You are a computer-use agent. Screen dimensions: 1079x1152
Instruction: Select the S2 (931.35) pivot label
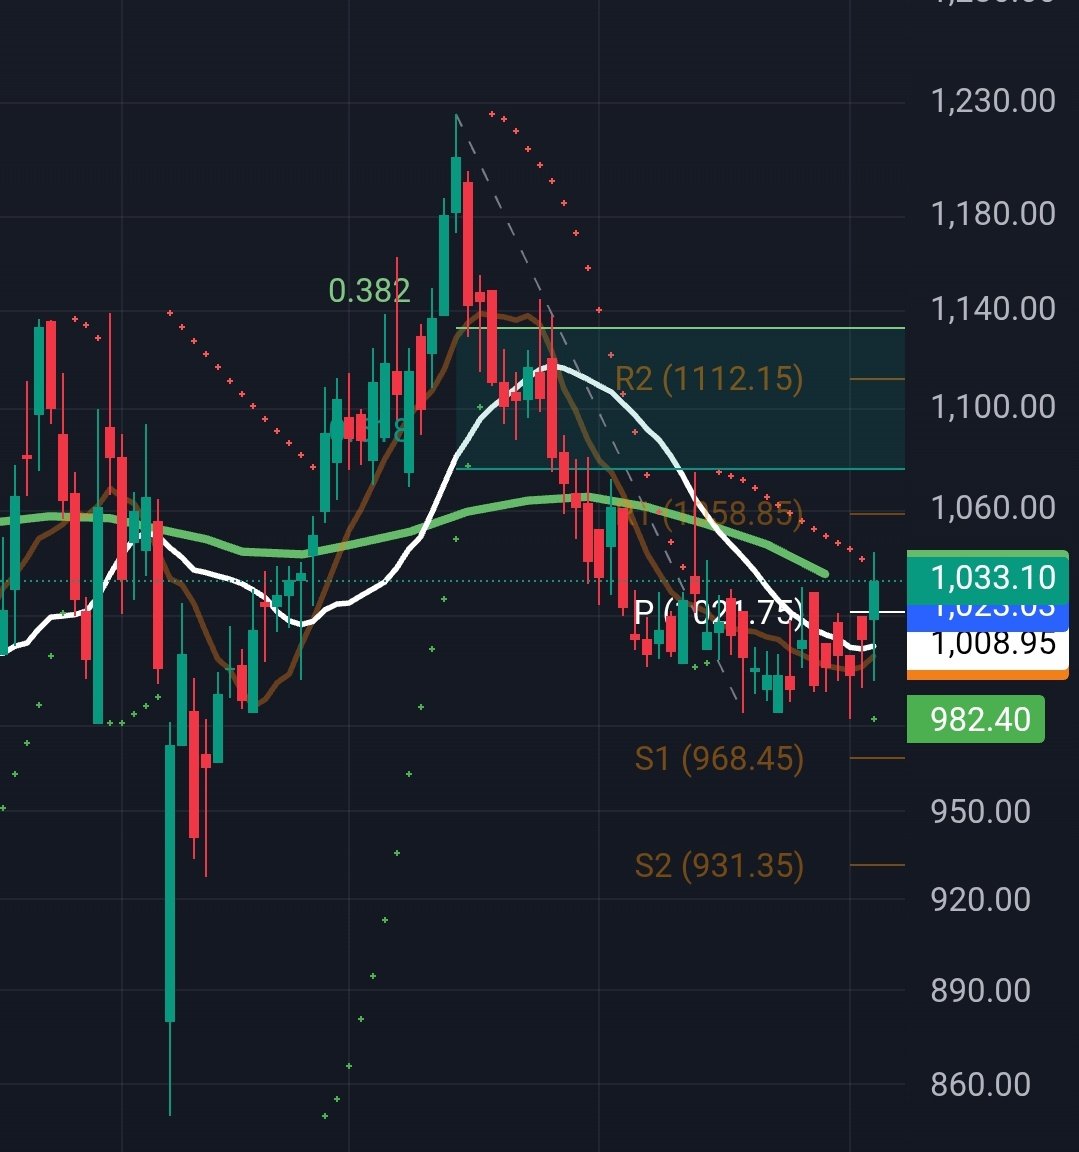[719, 865]
